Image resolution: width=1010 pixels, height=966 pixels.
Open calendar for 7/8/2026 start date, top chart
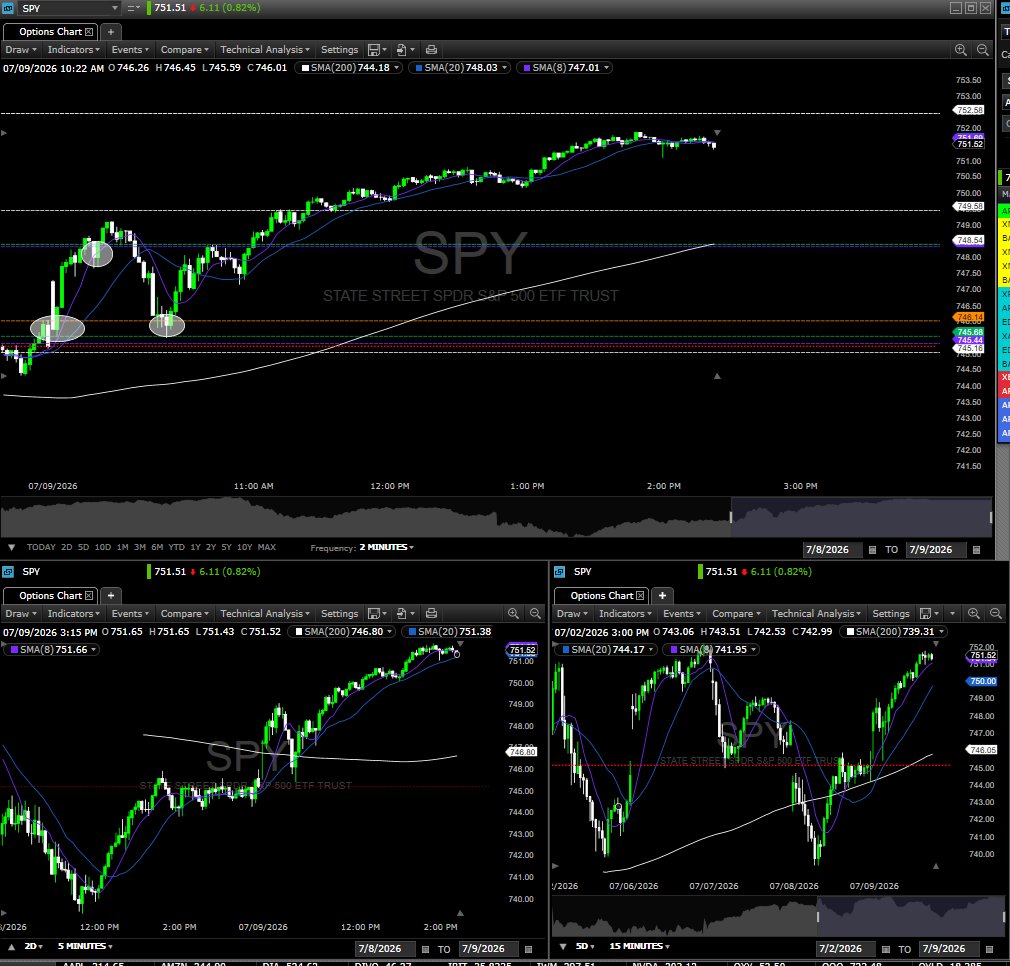(872, 550)
